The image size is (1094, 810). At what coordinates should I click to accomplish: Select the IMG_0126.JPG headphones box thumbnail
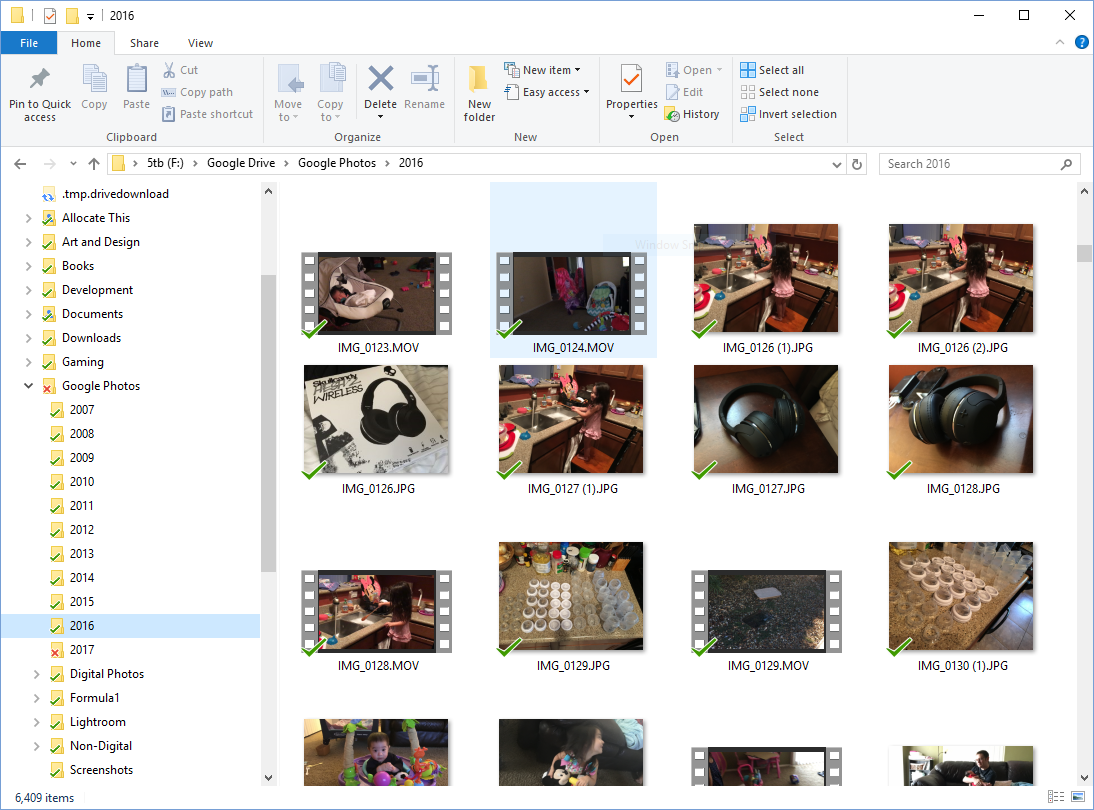[x=377, y=420]
